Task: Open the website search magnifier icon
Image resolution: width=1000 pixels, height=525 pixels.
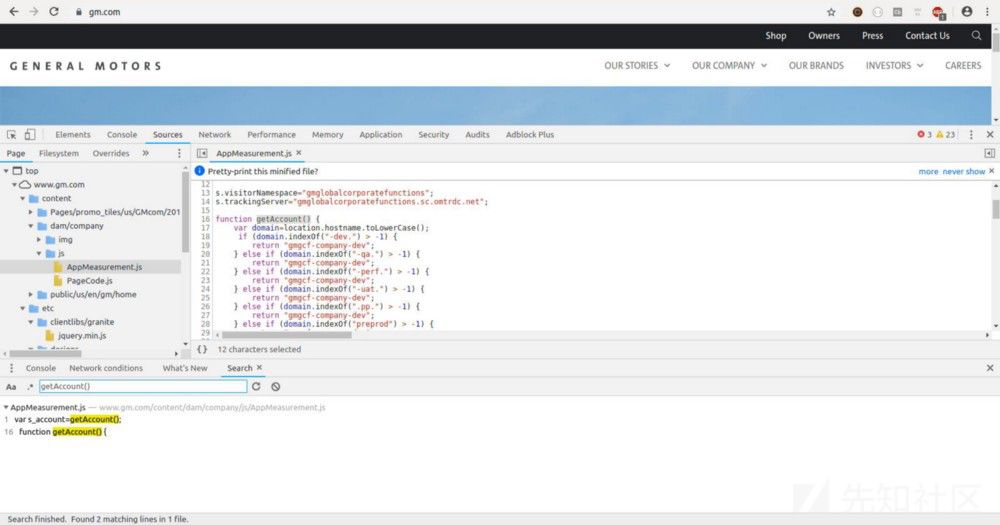Action: click(976, 36)
